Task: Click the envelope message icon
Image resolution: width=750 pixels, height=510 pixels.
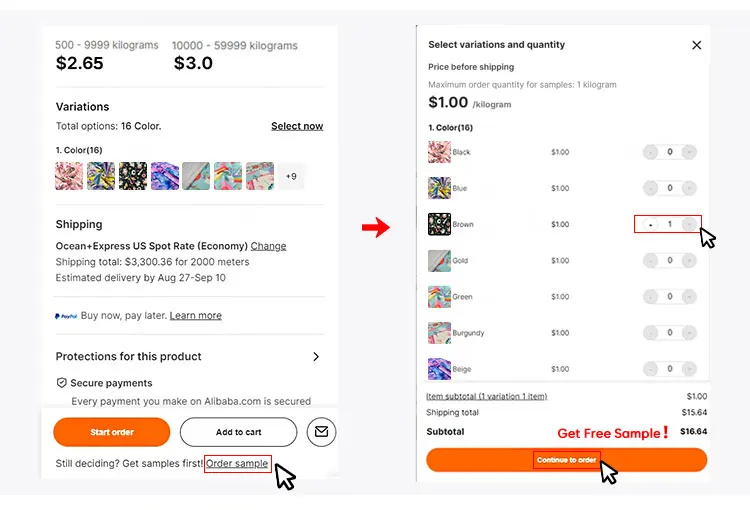Action: click(x=321, y=432)
